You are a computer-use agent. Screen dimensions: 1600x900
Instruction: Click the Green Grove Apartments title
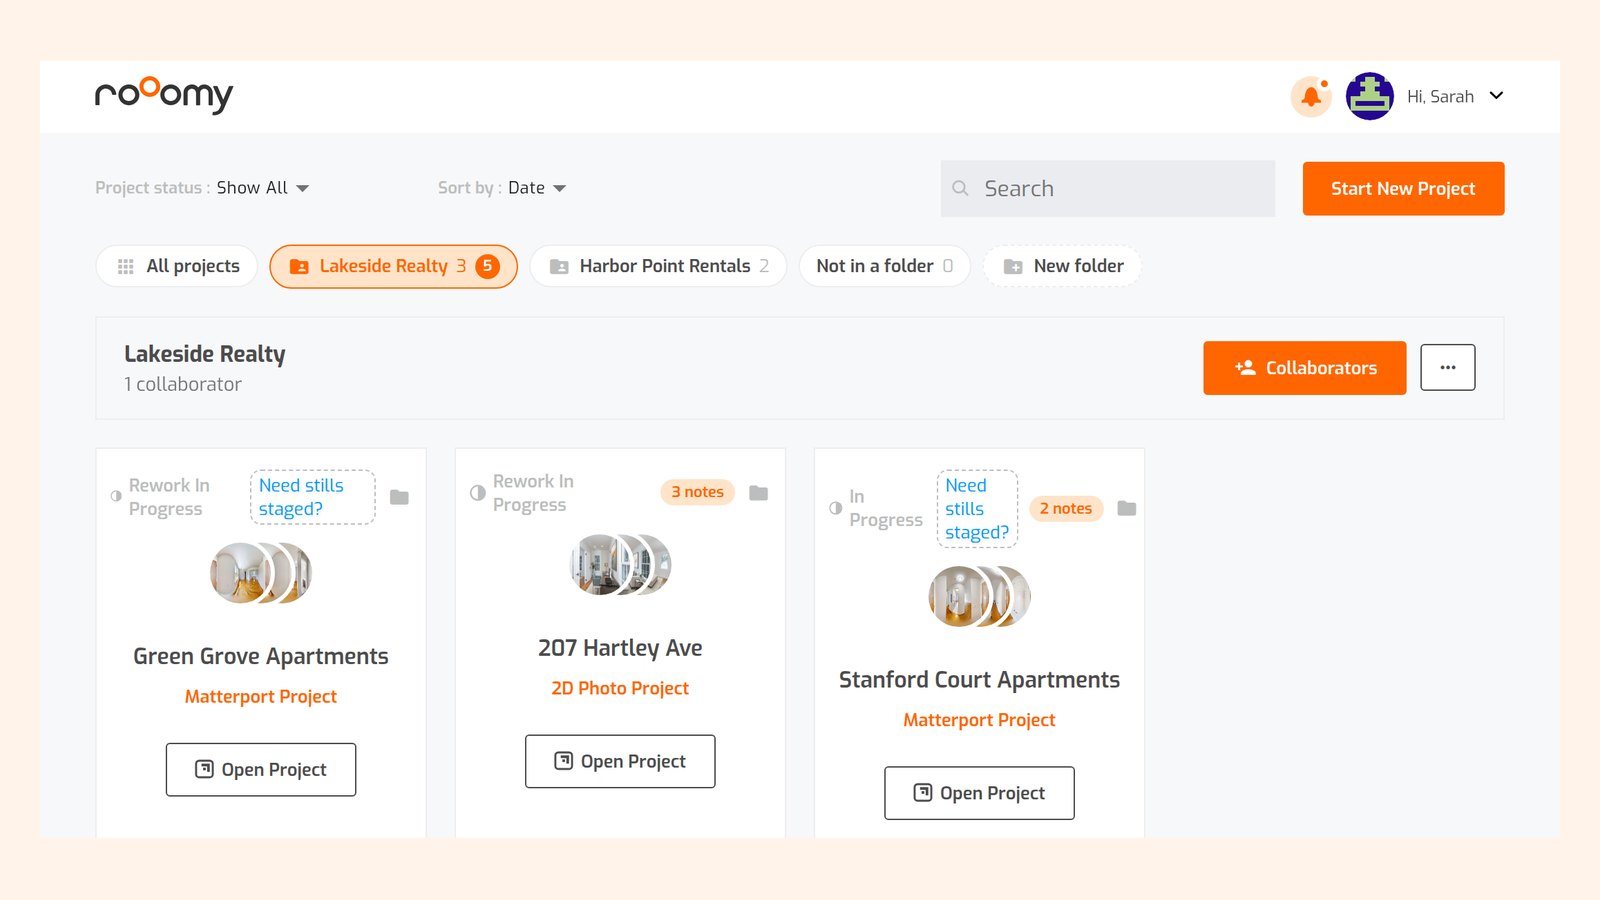click(x=261, y=656)
